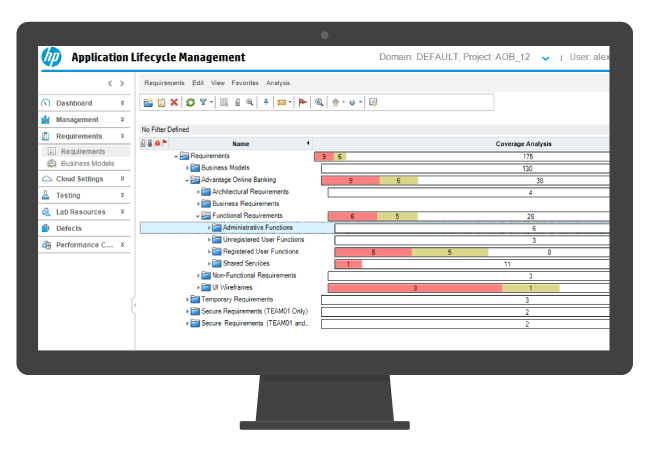Click the red alert column header icon

coord(158,143)
